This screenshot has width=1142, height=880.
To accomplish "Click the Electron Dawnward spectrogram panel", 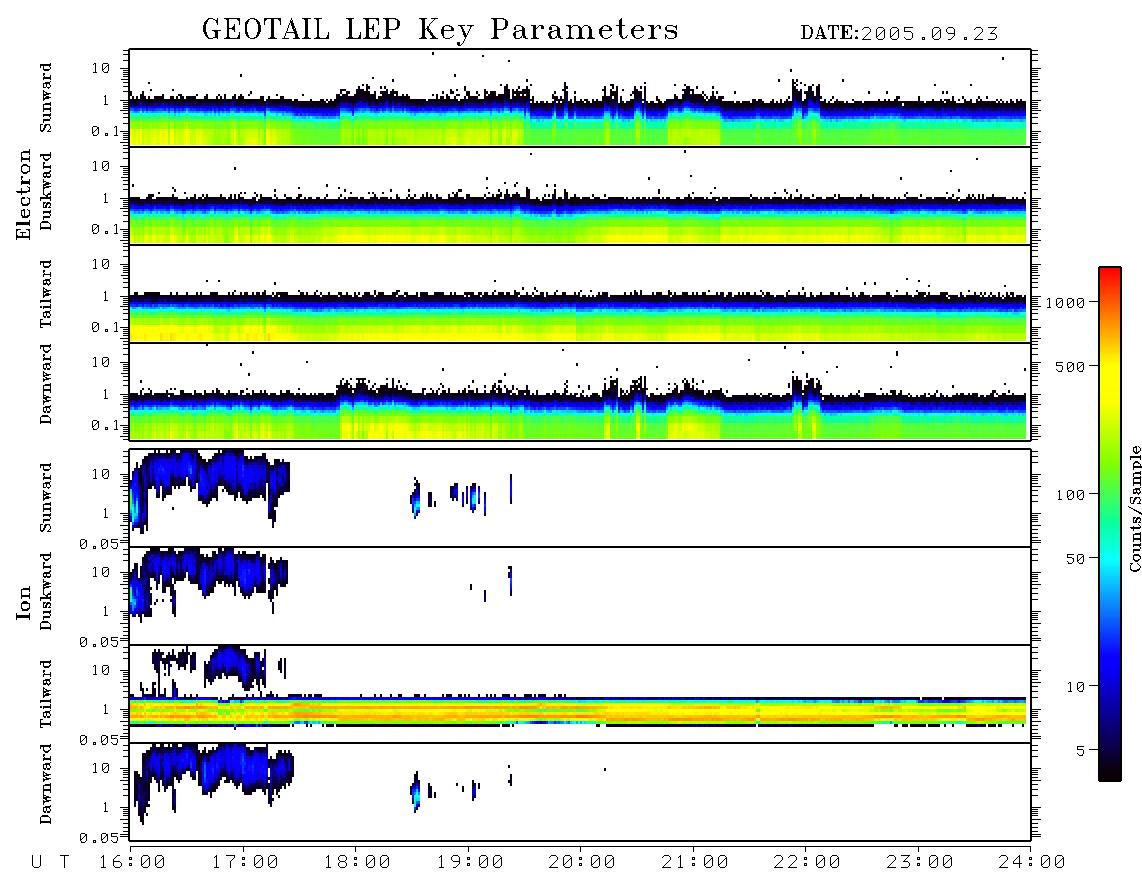I will (x=580, y=392).
